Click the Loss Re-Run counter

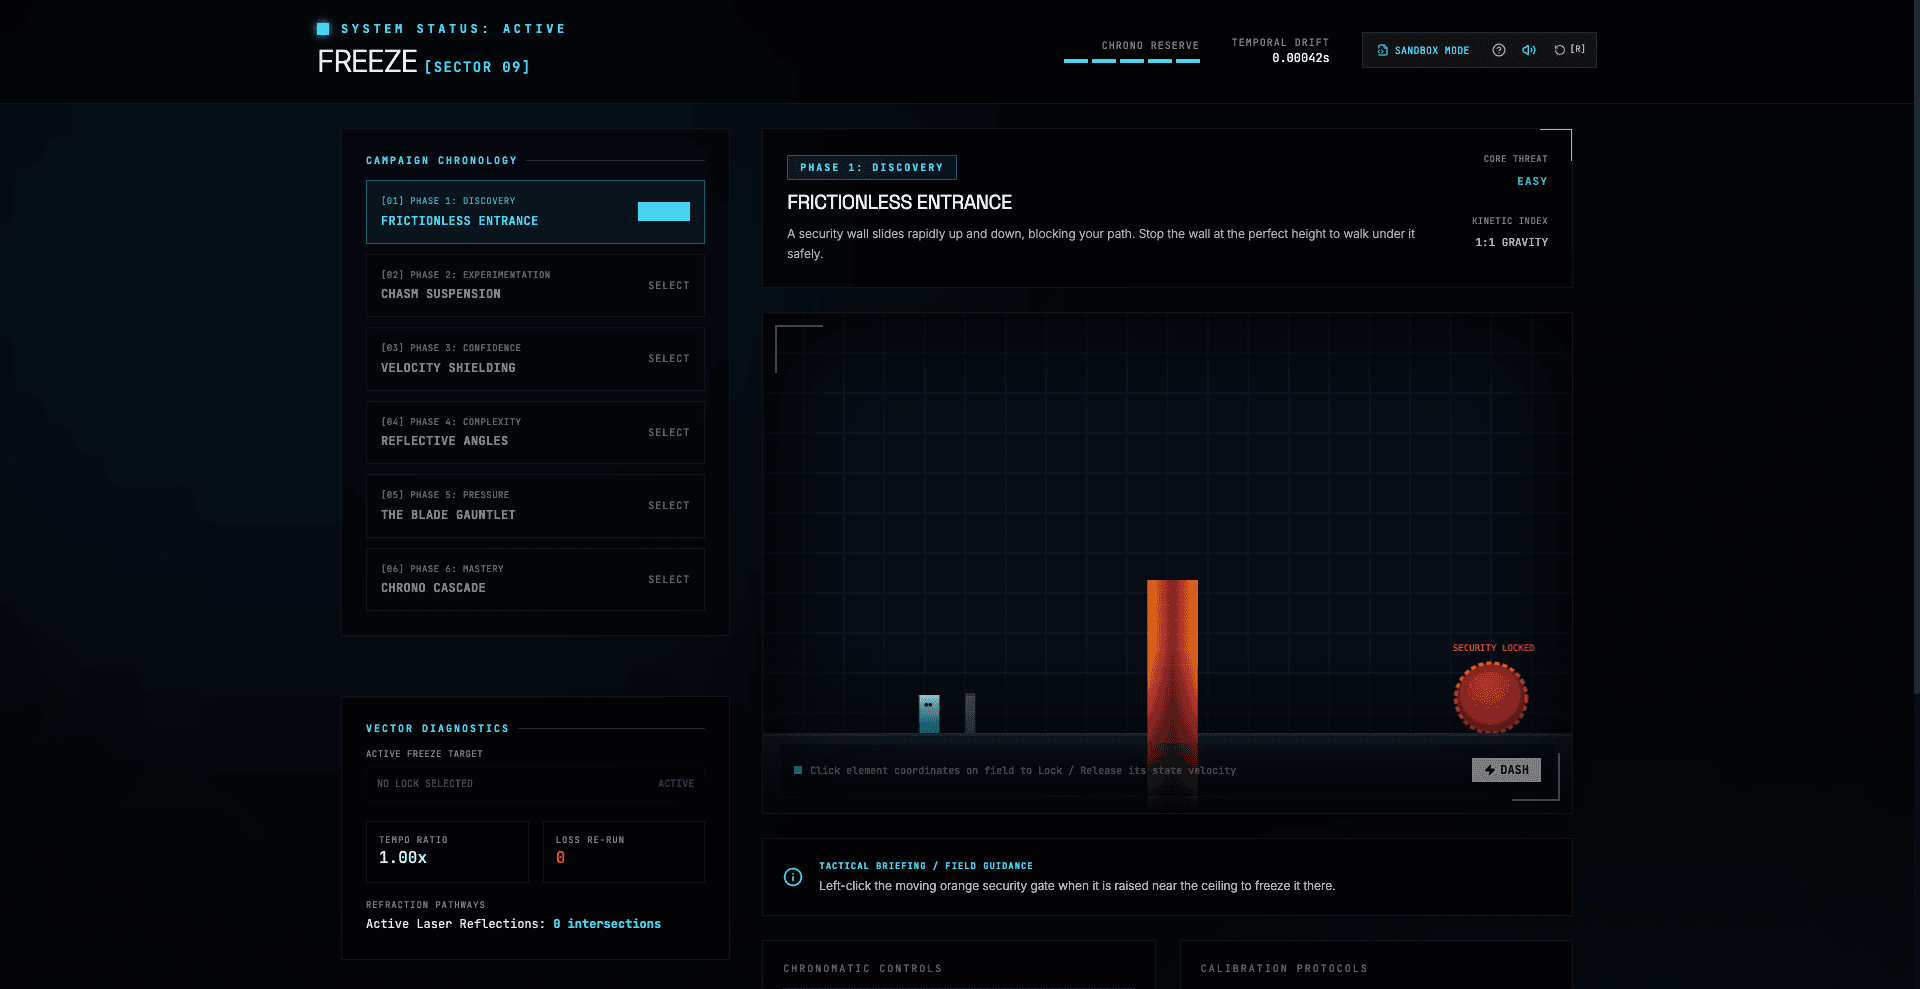pyautogui.click(x=623, y=852)
